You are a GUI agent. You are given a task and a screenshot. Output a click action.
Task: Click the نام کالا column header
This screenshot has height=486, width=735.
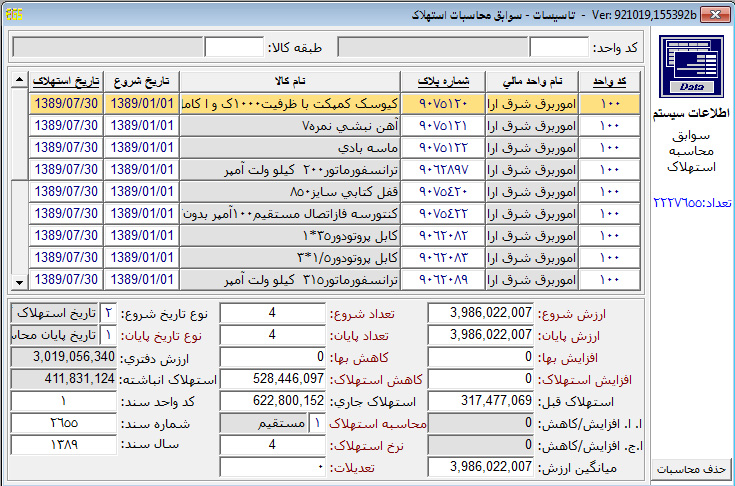pos(290,82)
